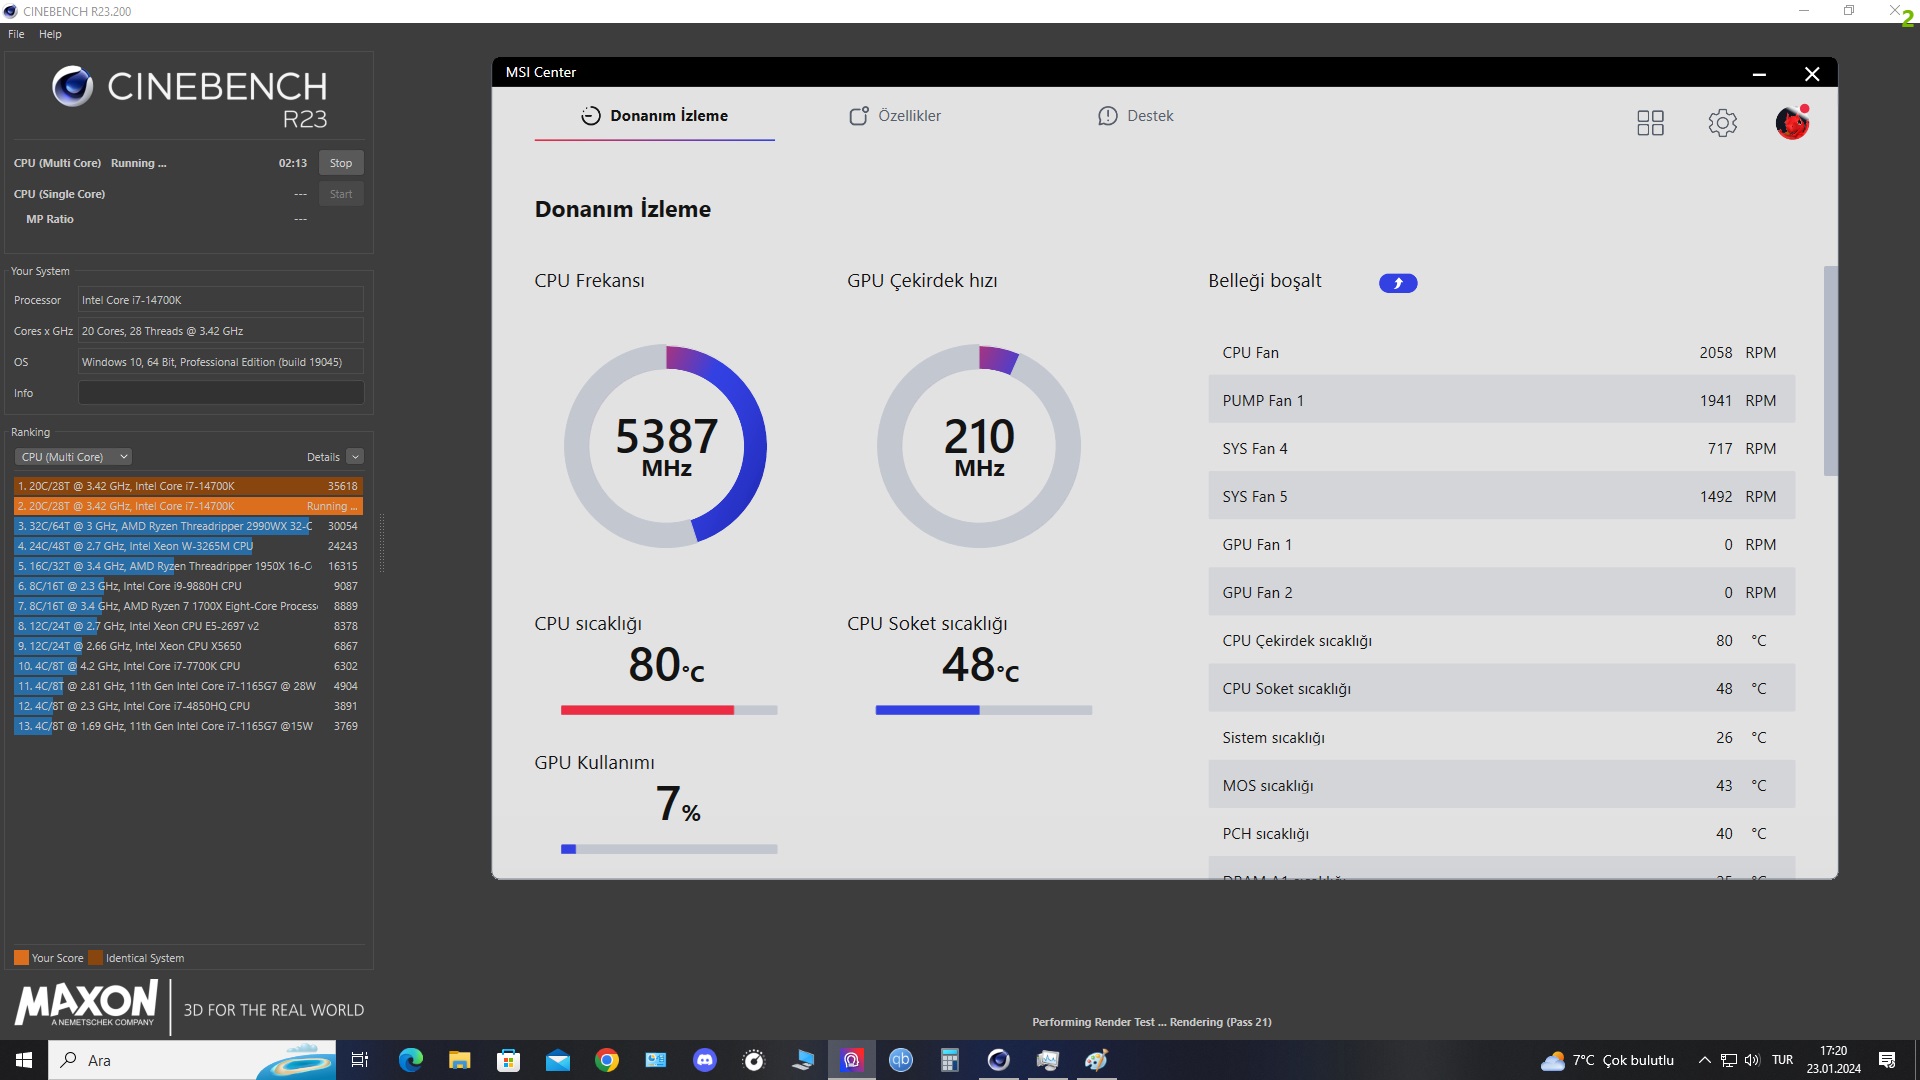
Task: Click the red CPU sıcaklığı temperature bar
Action: 669,710
